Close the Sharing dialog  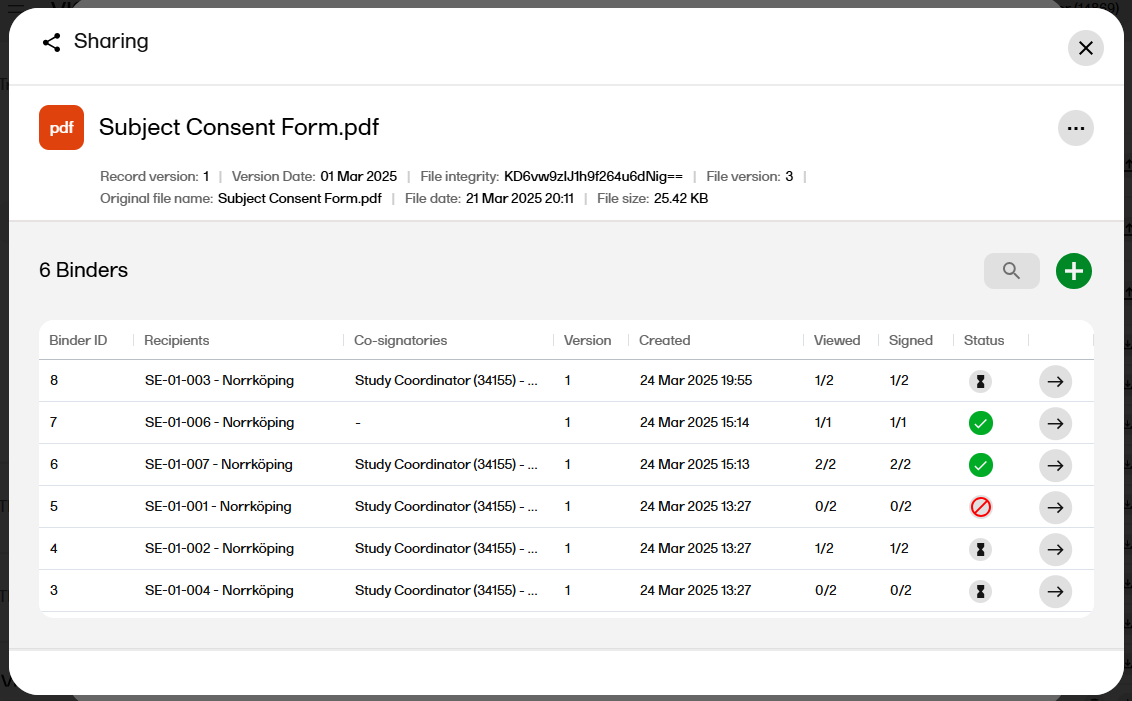pyautogui.click(x=1085, y=48)
